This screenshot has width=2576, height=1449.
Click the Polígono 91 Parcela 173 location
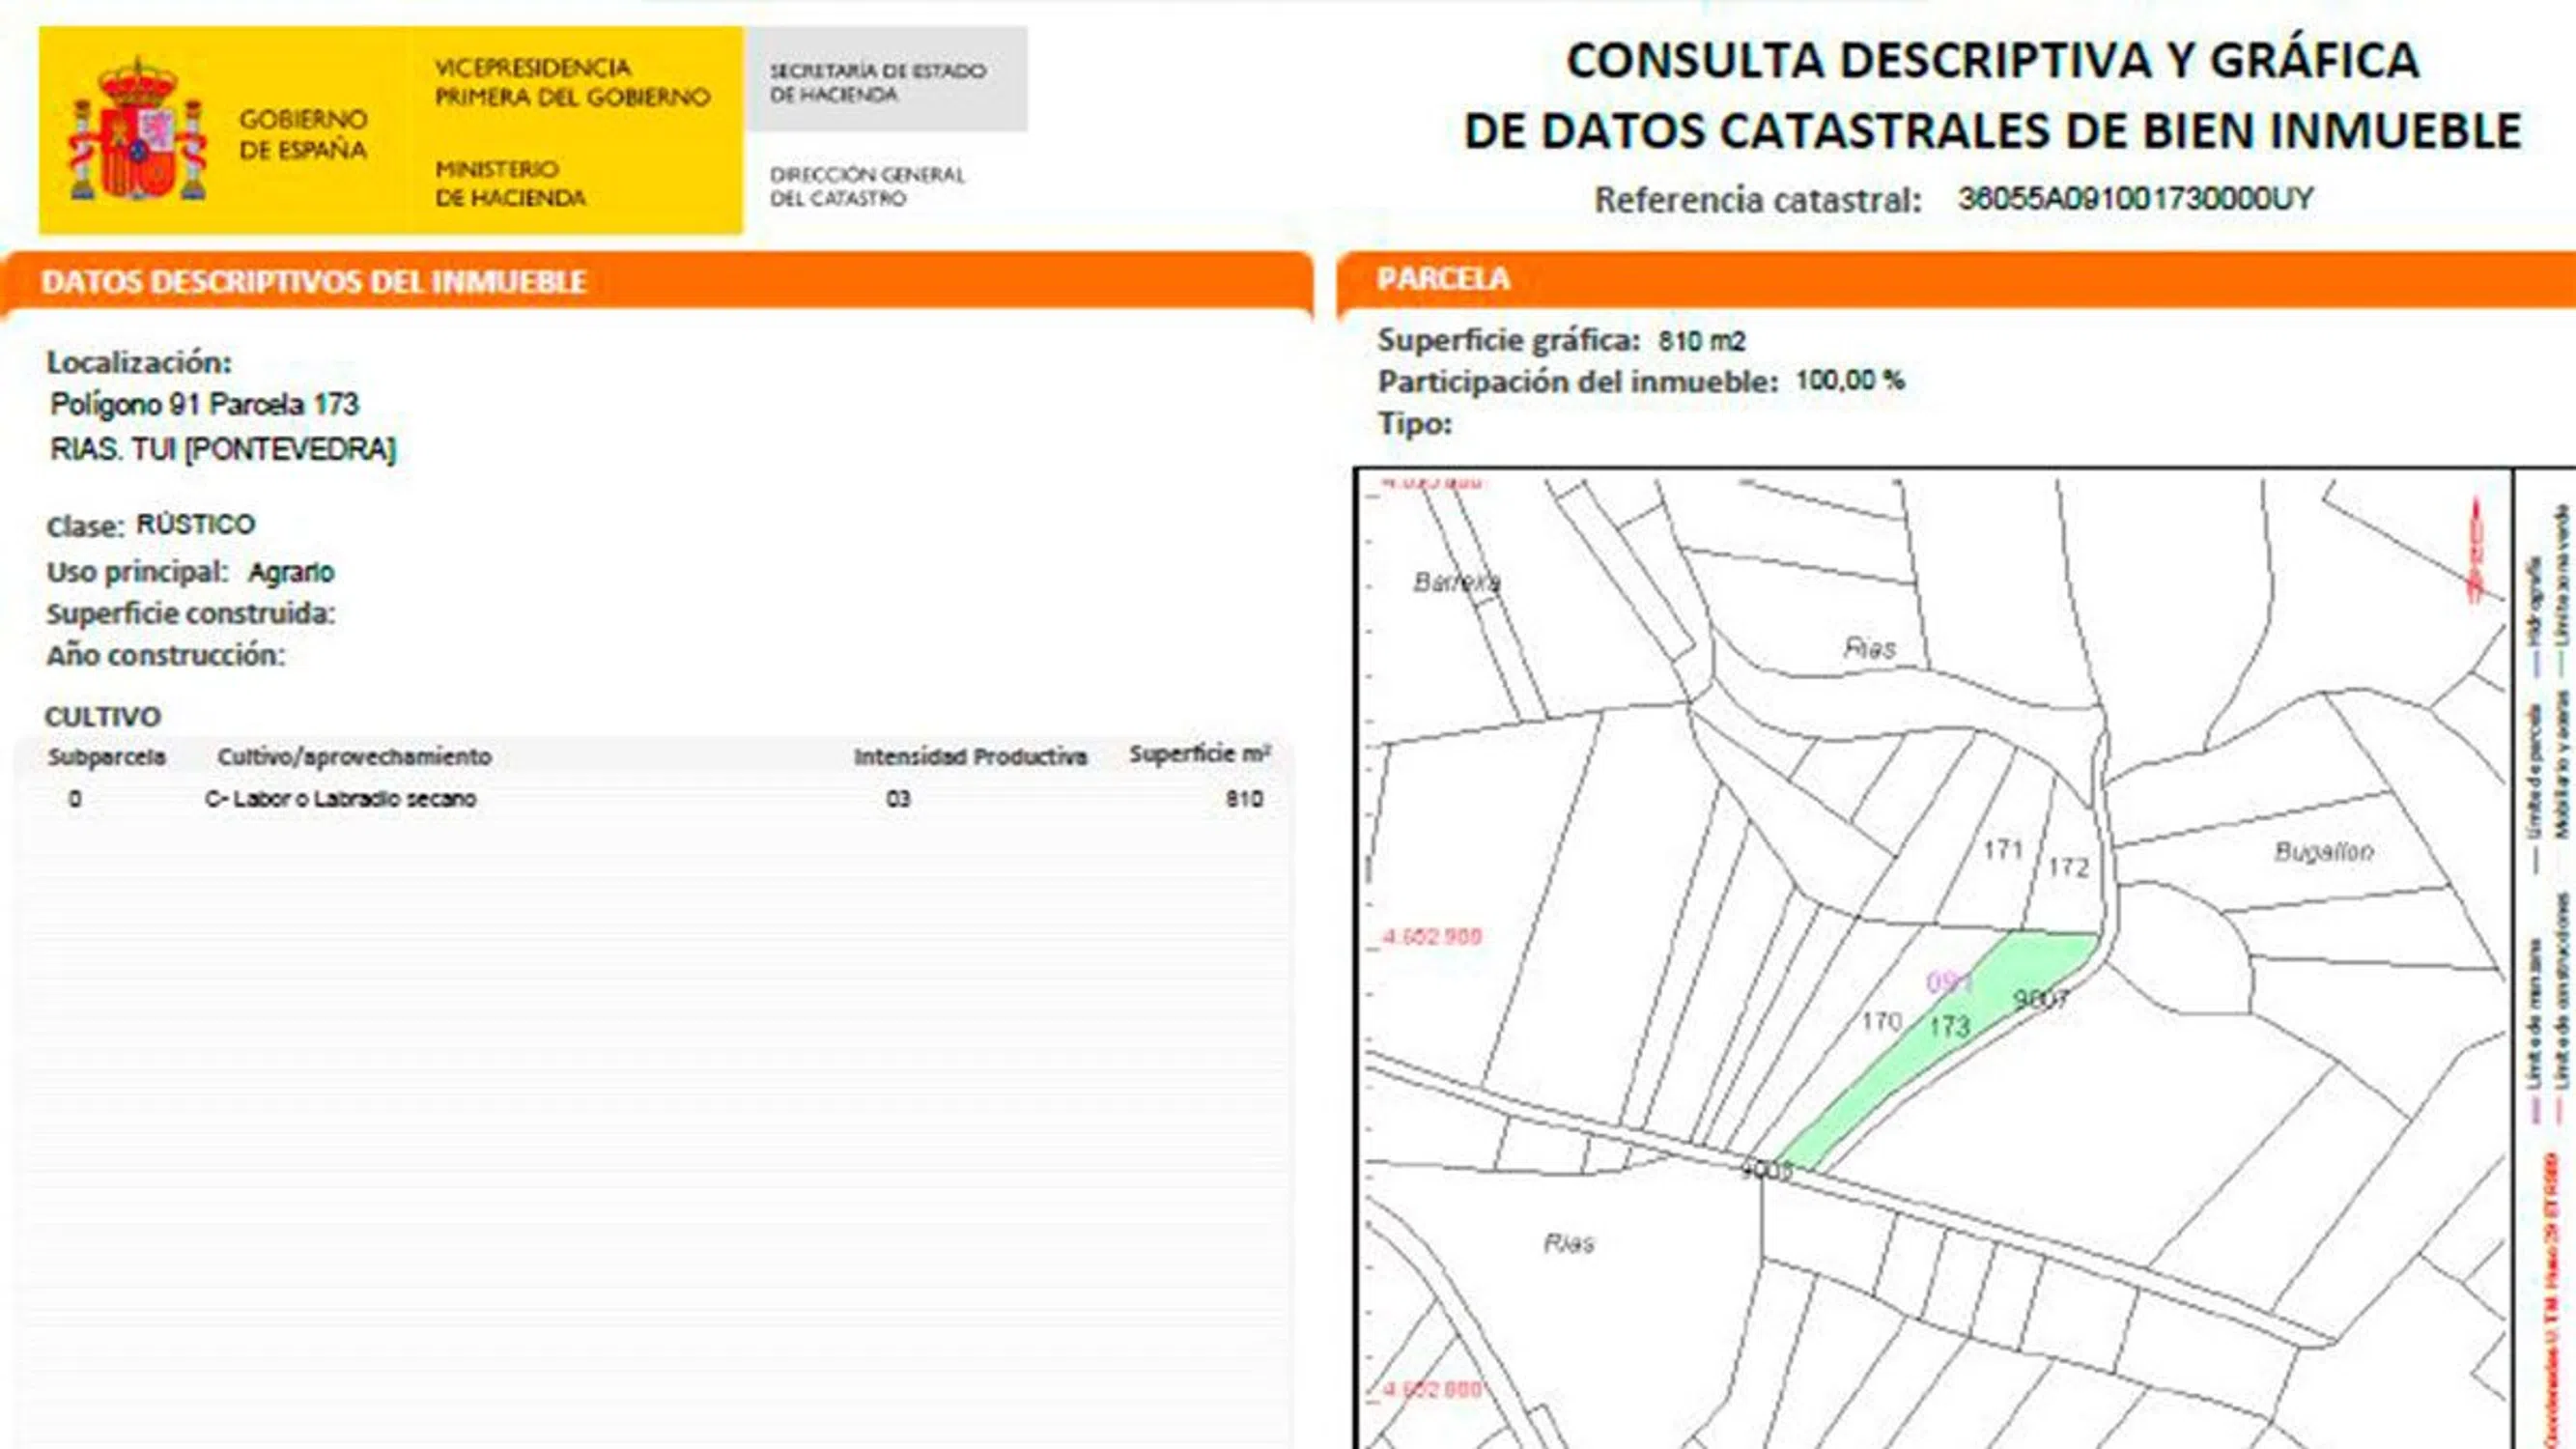click(204, 404)
